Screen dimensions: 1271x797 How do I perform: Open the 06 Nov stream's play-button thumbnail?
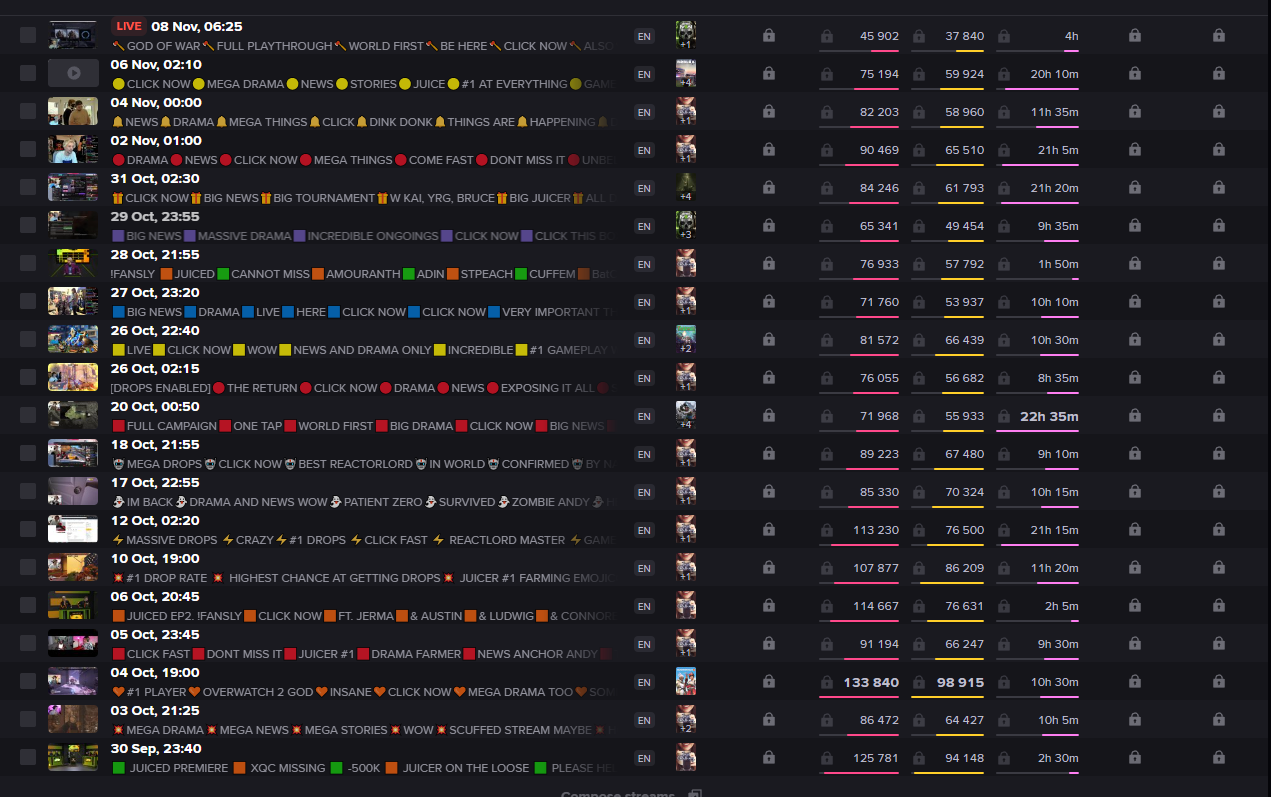[73, 73]
